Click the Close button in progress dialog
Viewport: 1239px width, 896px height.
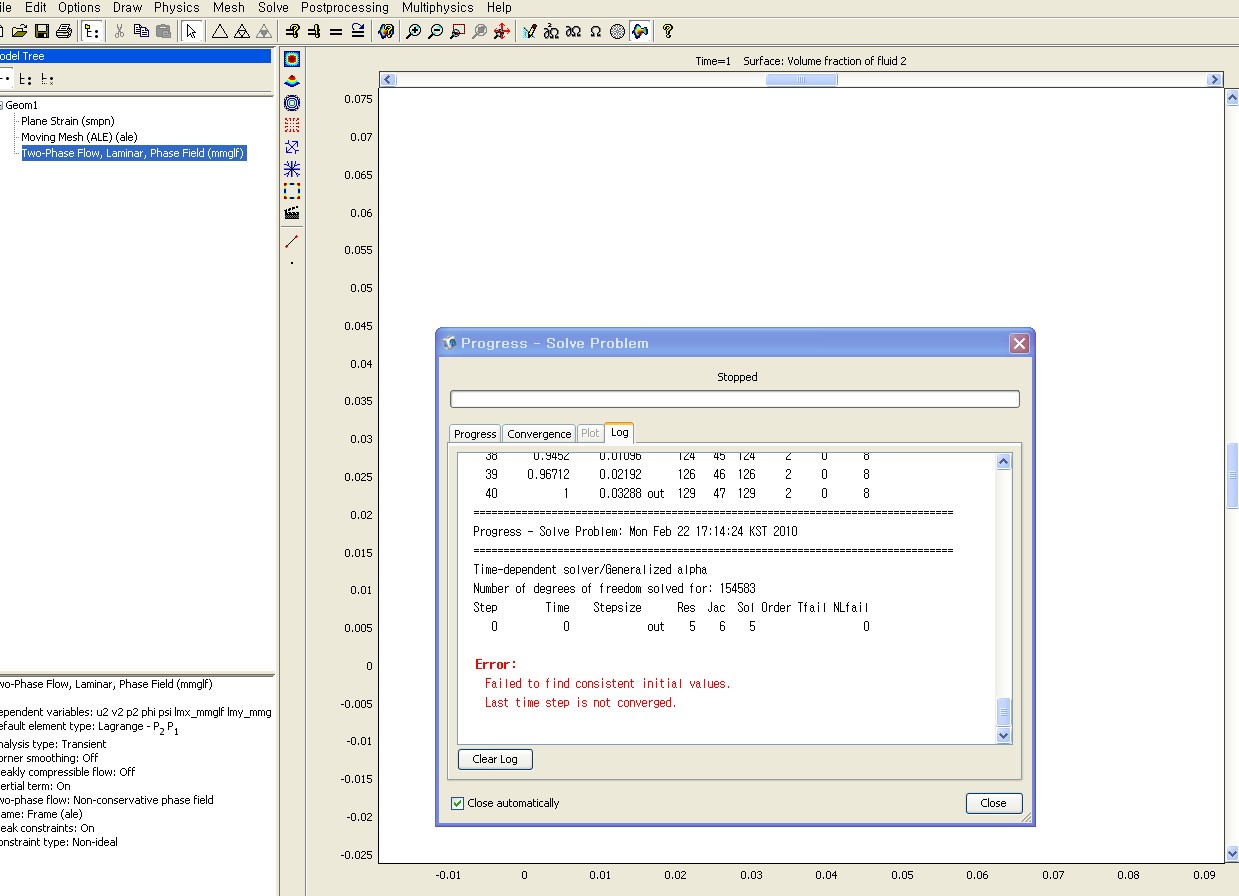pos(993,803)
